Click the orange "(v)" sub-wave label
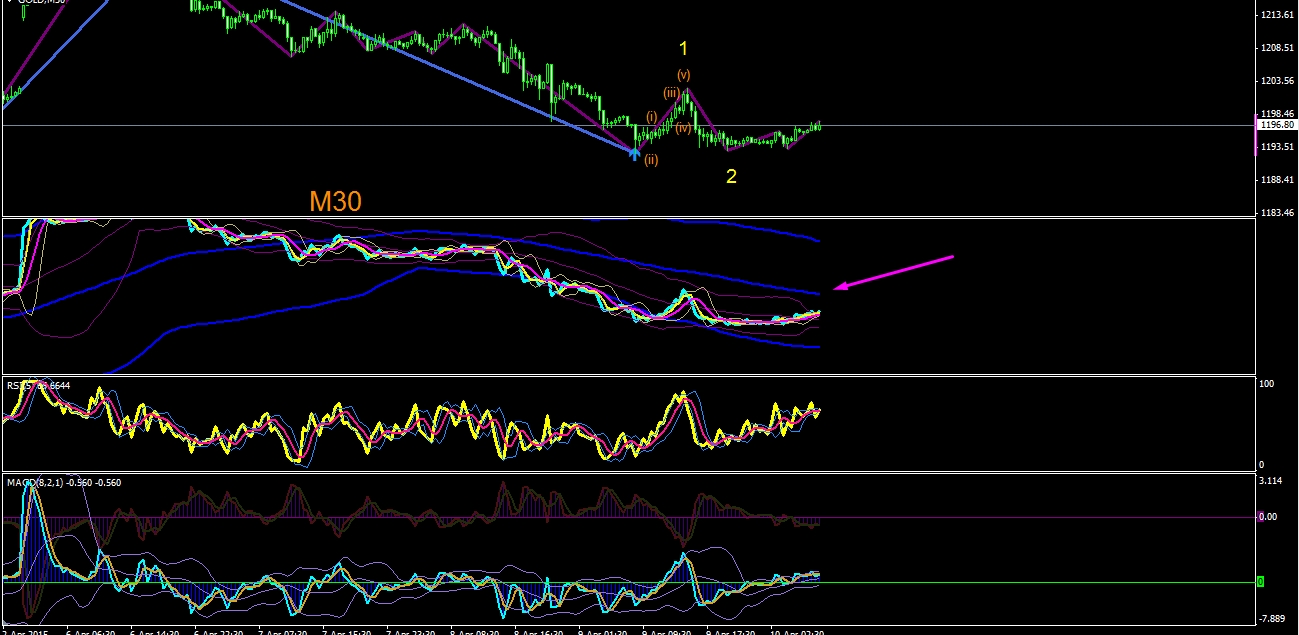The image size is (1299, 635). click(x=684, y=75)
